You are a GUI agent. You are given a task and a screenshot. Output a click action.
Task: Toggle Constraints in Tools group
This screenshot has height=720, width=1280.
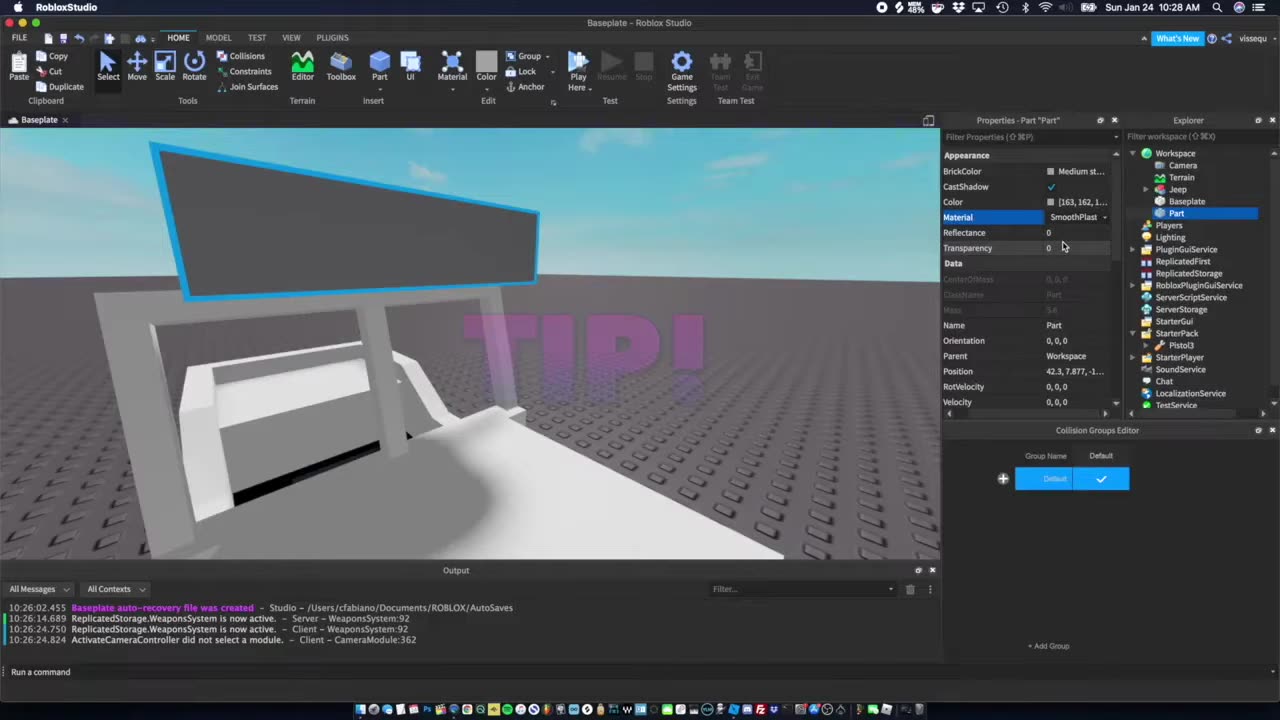244,71
